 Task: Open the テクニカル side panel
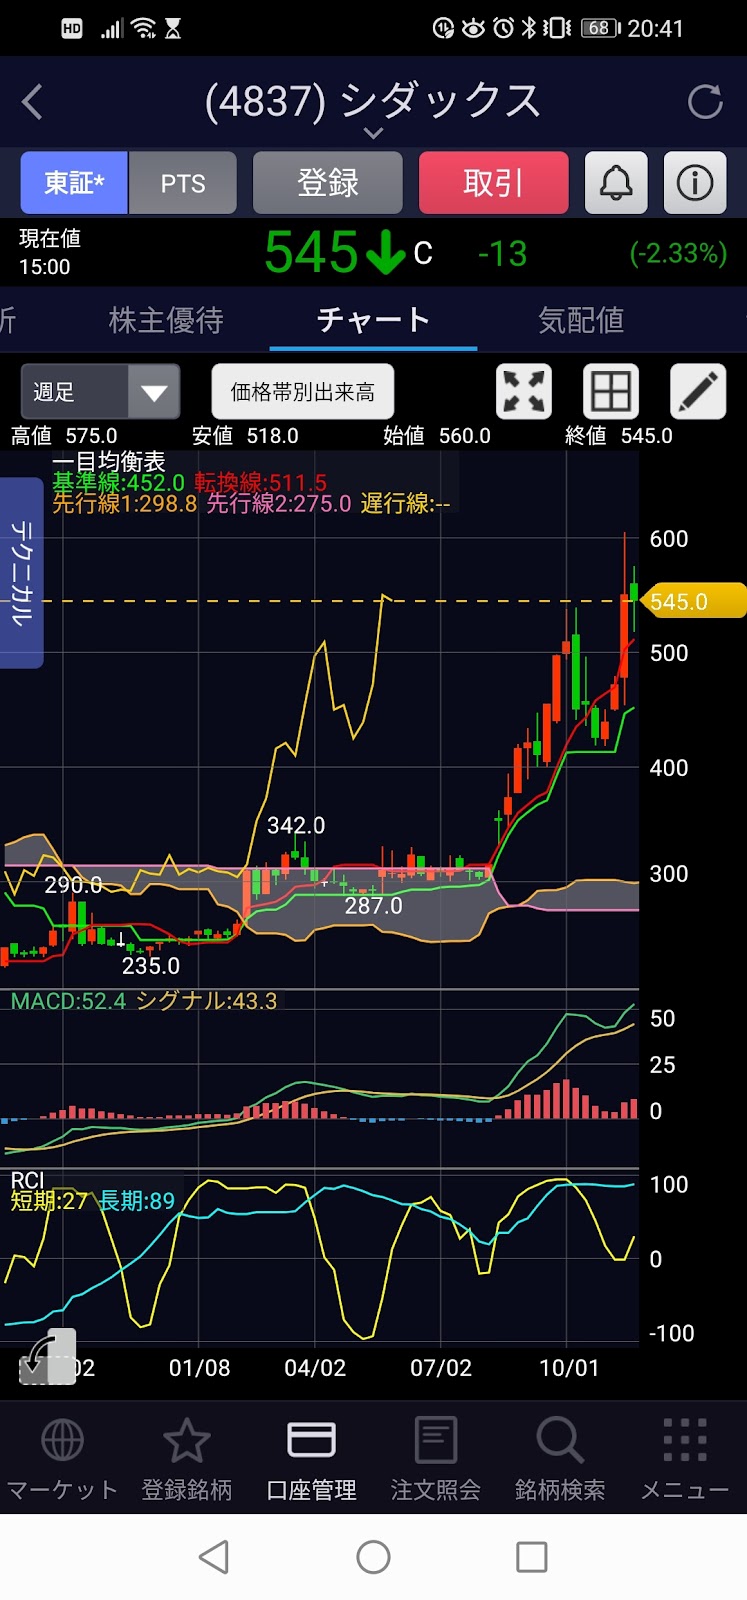click(x=21, y=573)
